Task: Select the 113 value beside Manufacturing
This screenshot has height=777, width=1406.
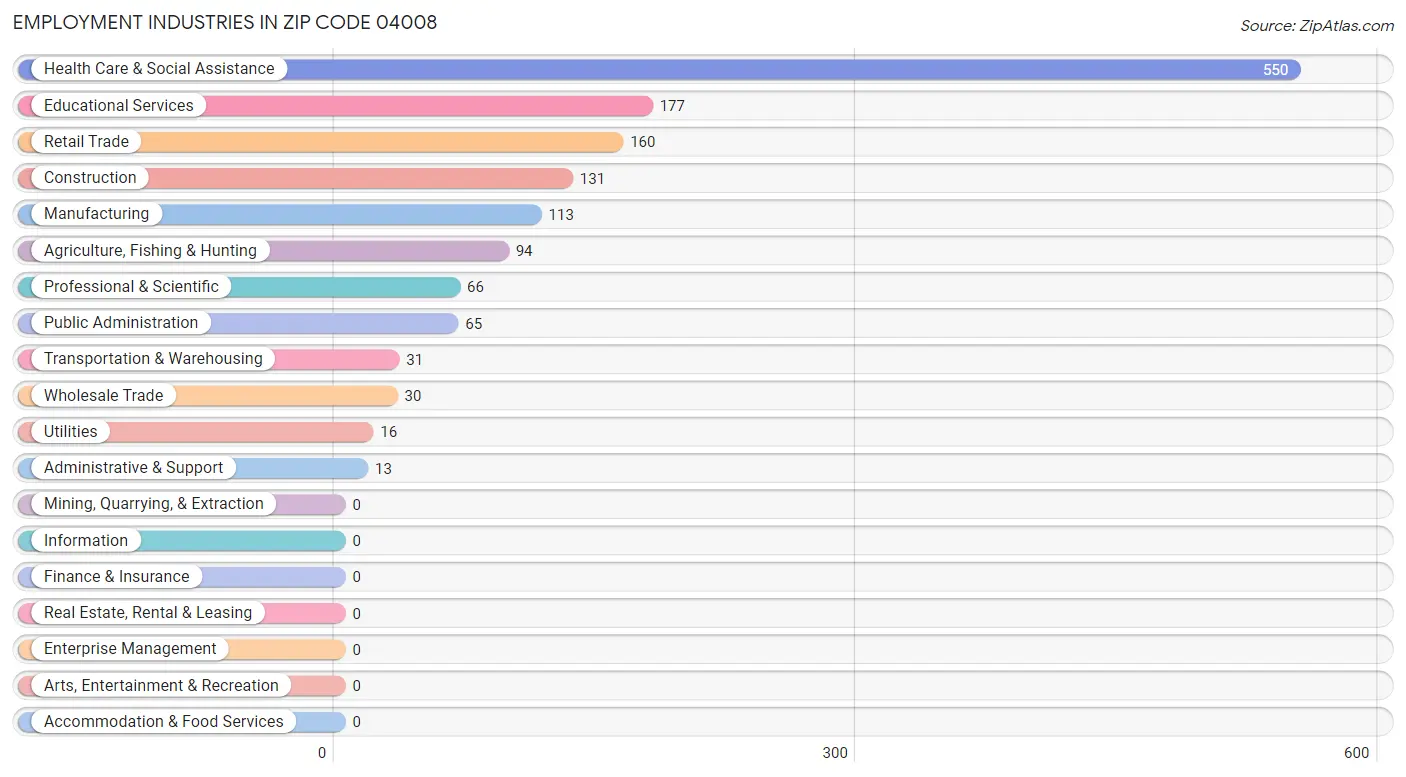Action: (x=561, y=215)
